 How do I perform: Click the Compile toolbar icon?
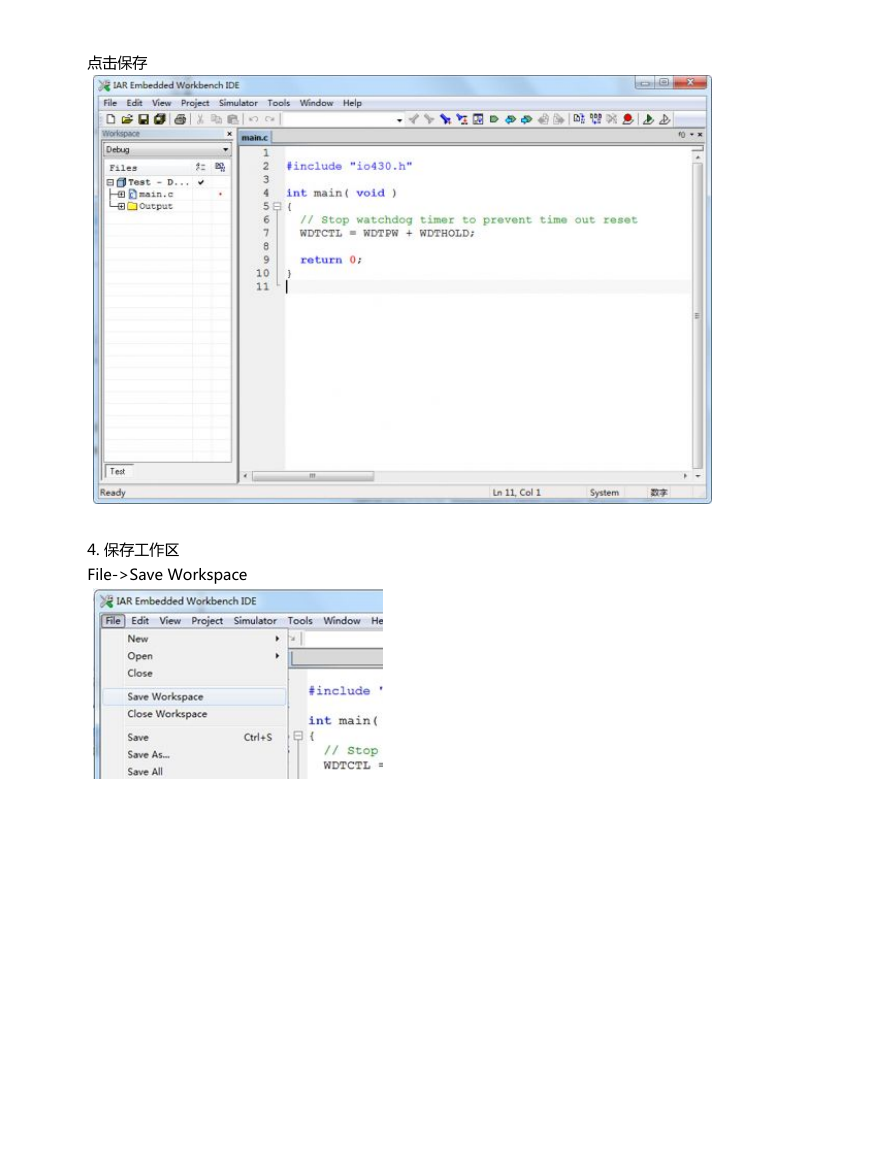(x=579, y=119)
